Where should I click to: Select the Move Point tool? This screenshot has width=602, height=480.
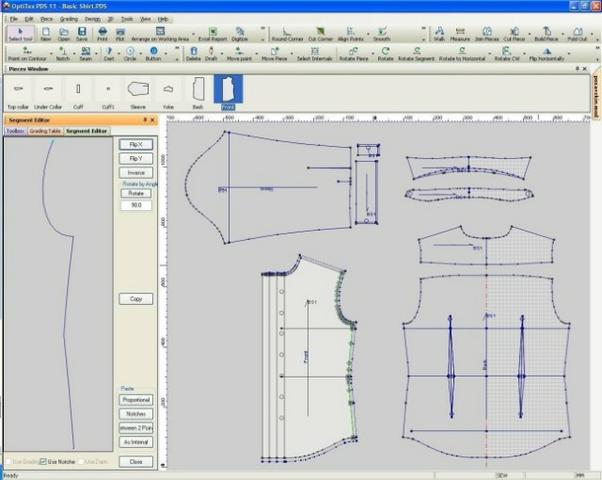tap(238, 54)
